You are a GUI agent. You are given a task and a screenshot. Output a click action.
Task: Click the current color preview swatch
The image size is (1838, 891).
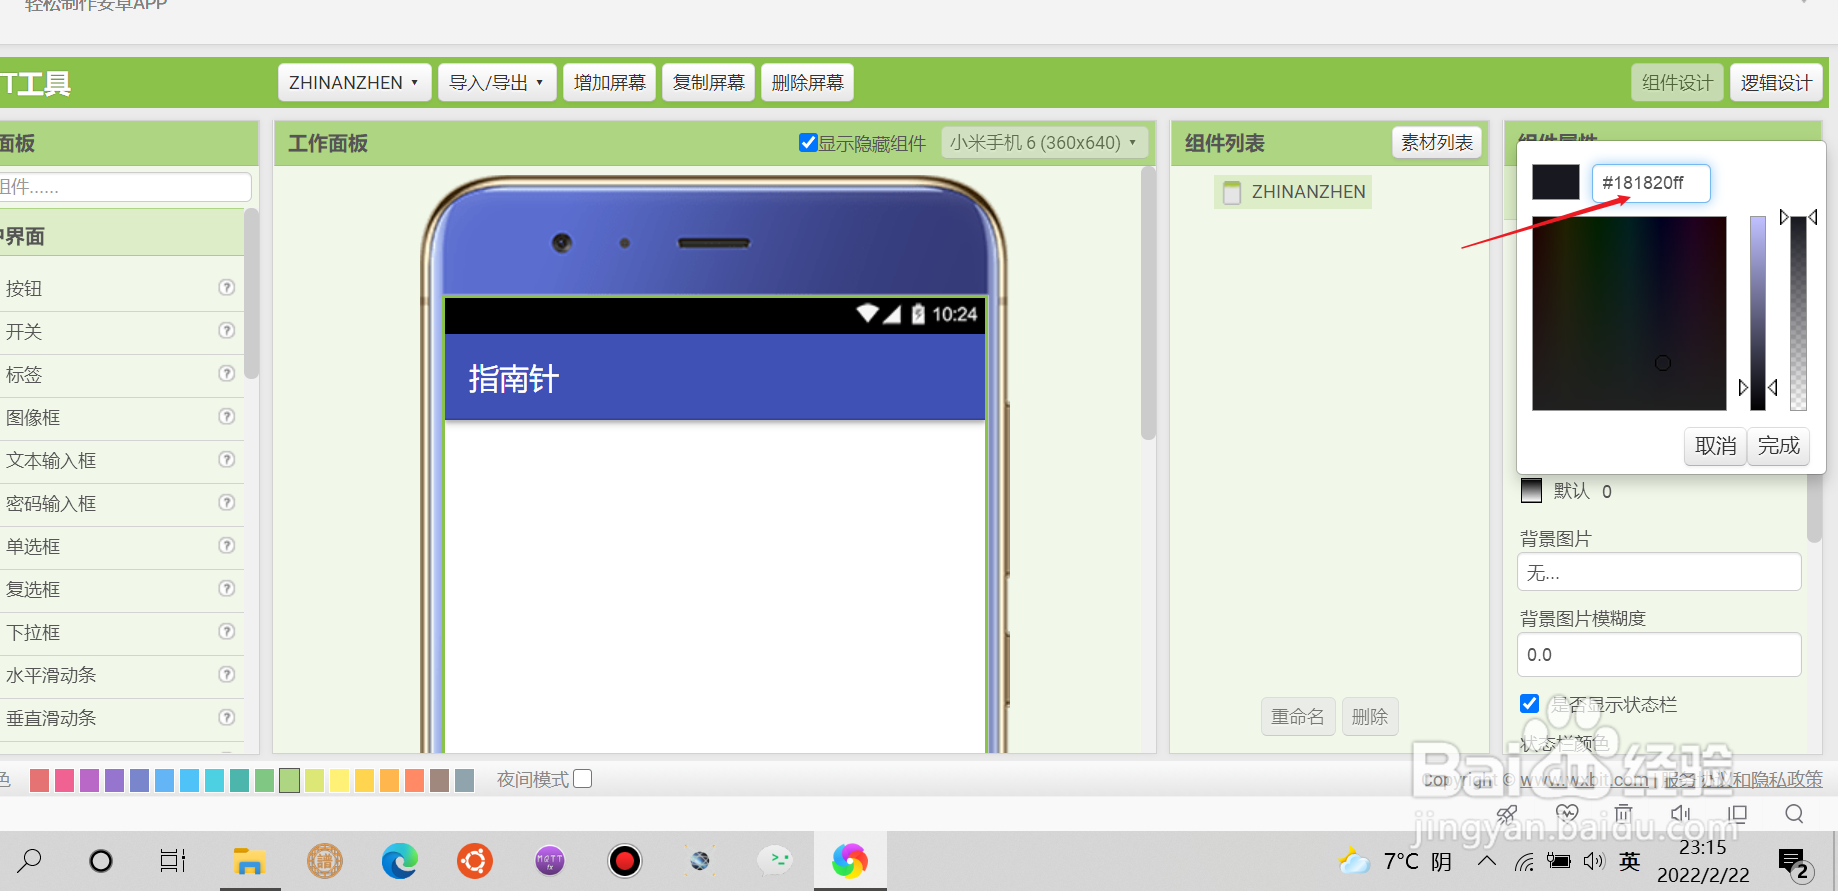point(1556,183)
